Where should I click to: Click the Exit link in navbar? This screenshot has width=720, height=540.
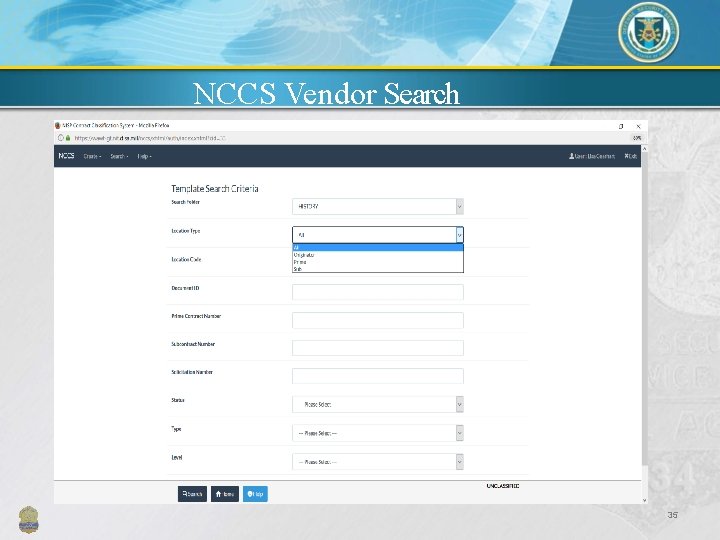[x=630, y=156]
